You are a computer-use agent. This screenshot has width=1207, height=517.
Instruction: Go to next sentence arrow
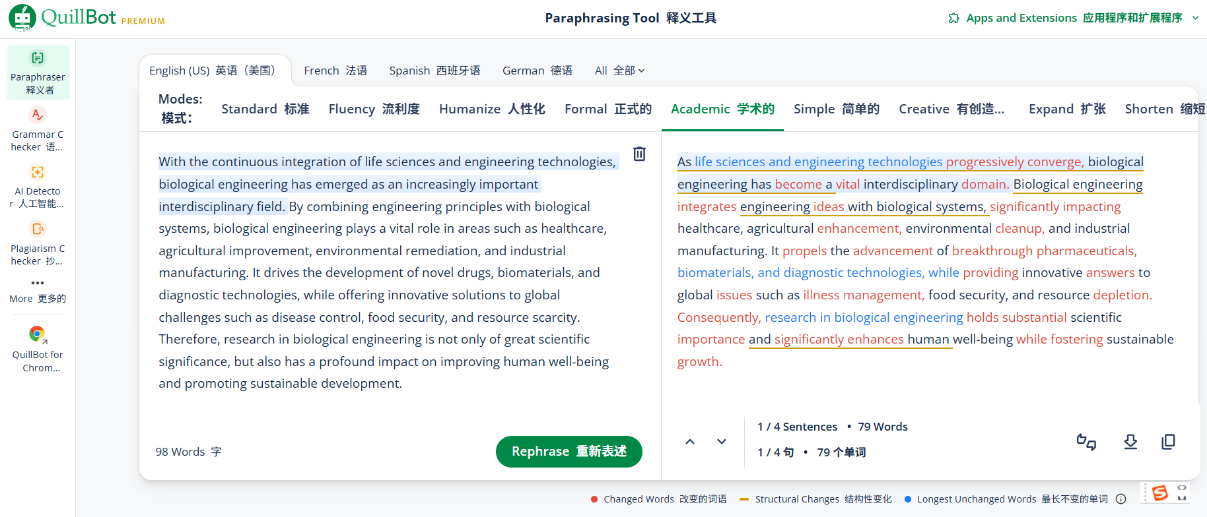click(x=721, y=441)
